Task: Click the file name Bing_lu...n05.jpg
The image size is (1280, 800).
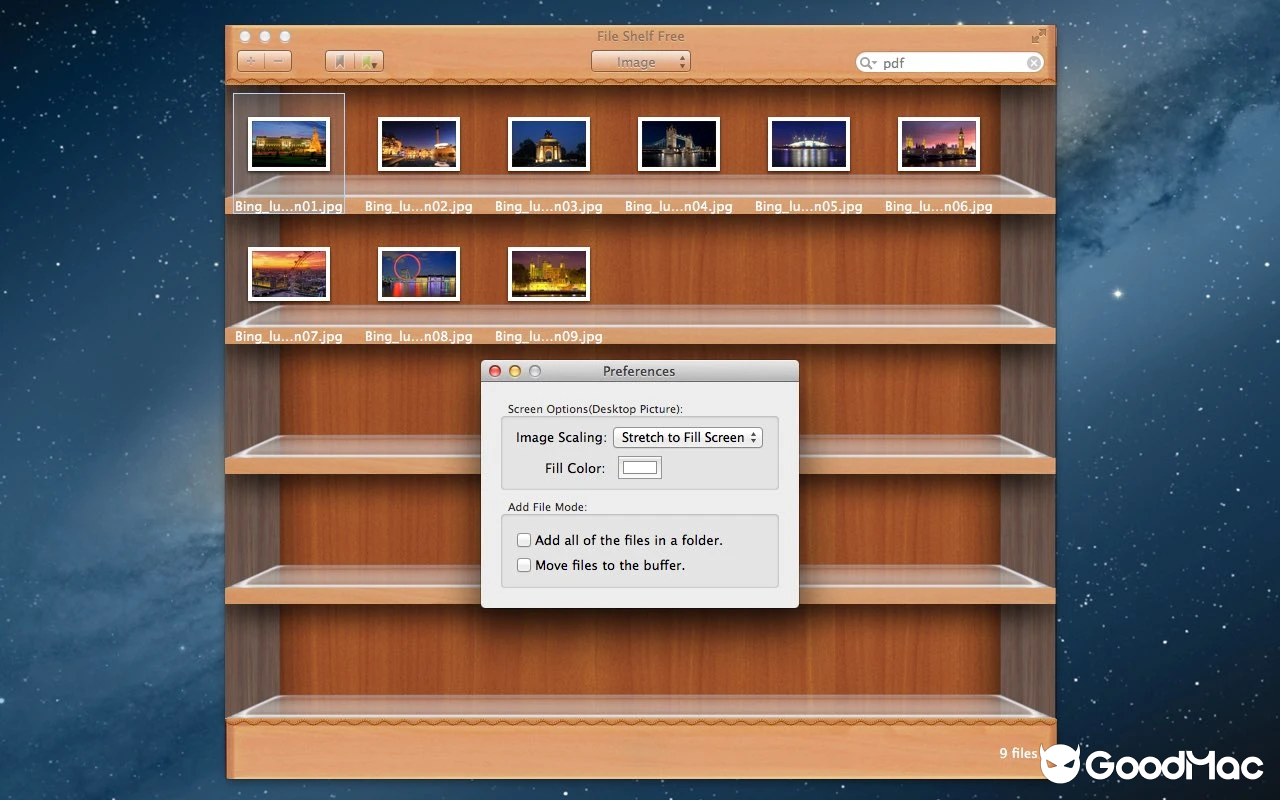Action: [x=809, y=207]
